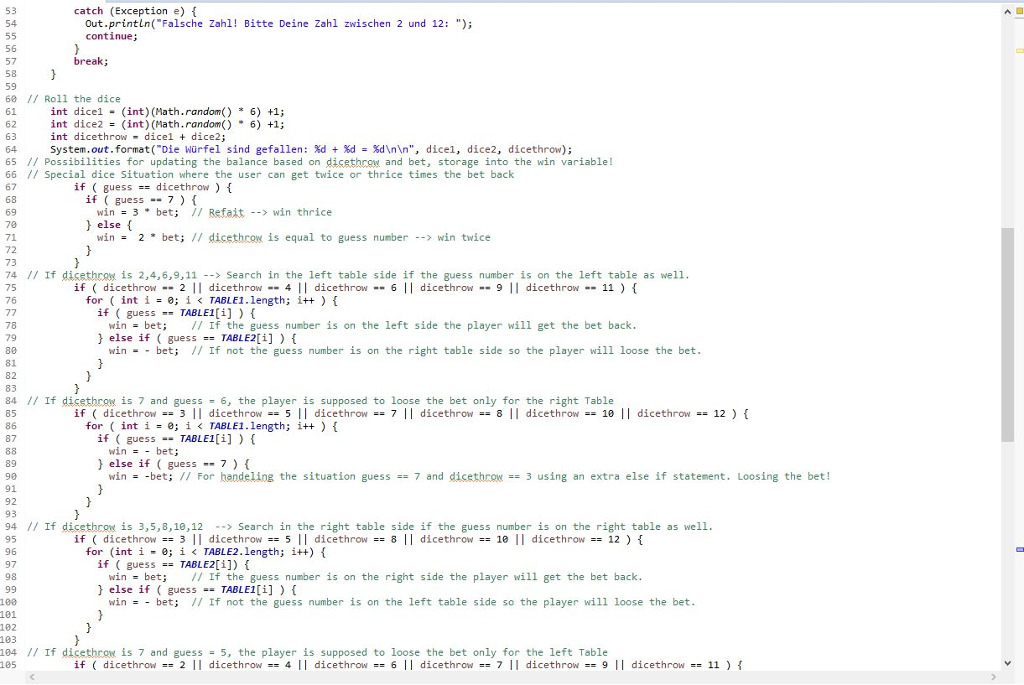Click the horizontal scrollbar track at bottom
Viewport: 1024px width, 685px height.
click(500, 677)
